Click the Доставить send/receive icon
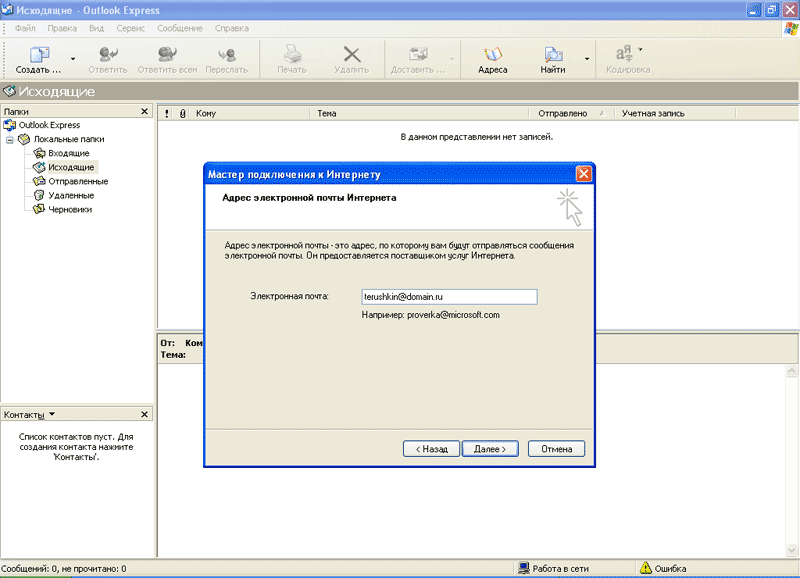Image resolution: width=800 pixels, height=578 pixels. [418, 54]
